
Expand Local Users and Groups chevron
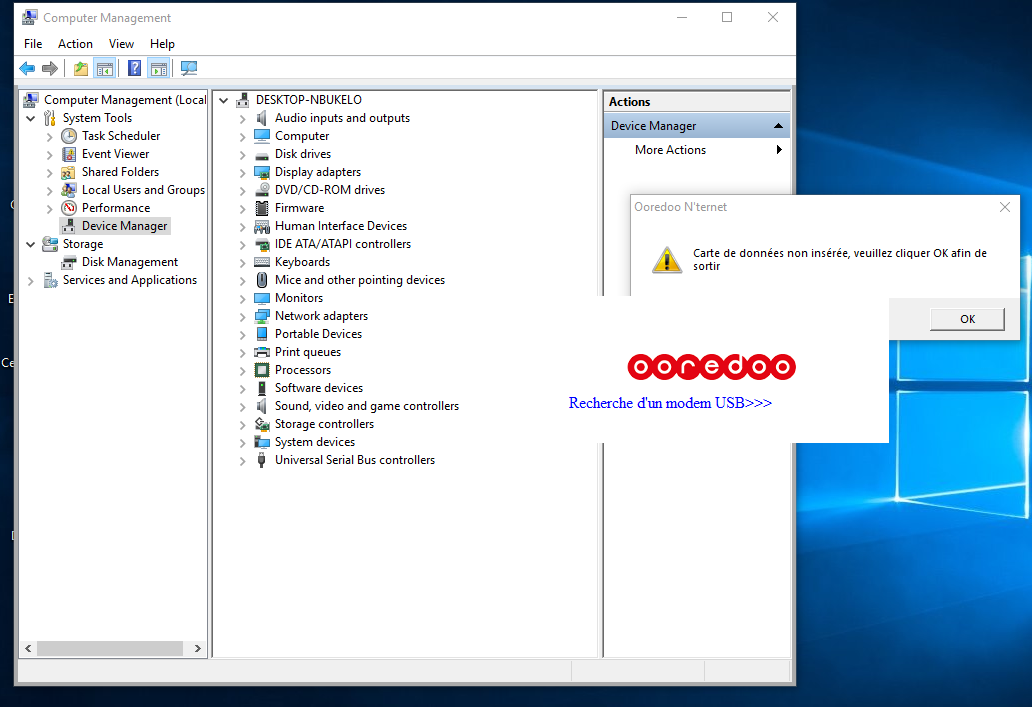click(49, 190)
